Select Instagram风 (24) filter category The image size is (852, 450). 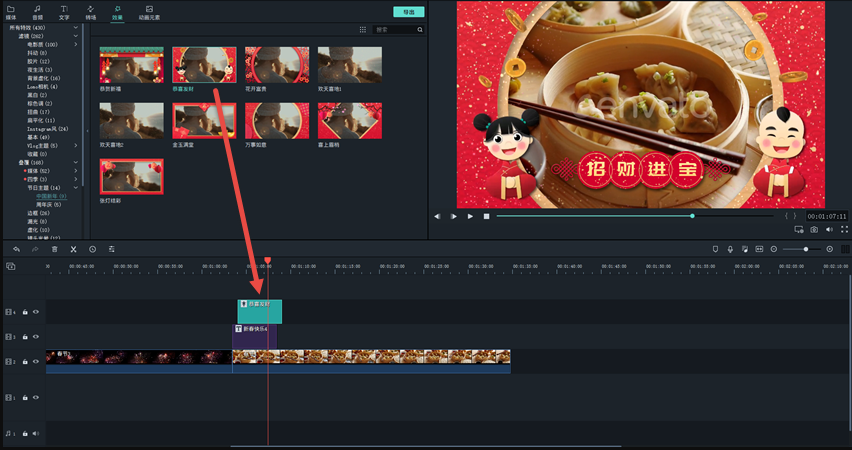point(48,129)
